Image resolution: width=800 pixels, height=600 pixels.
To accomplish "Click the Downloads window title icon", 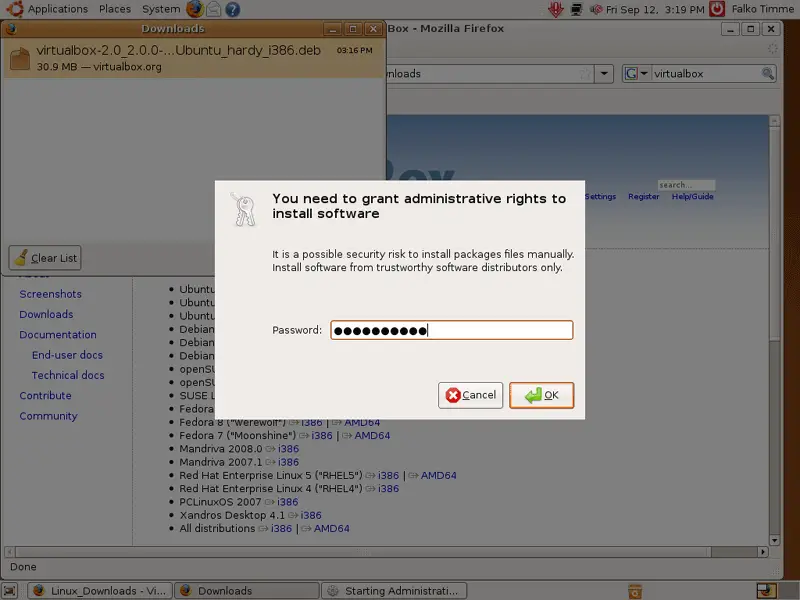I will click(x=11, y=29).
